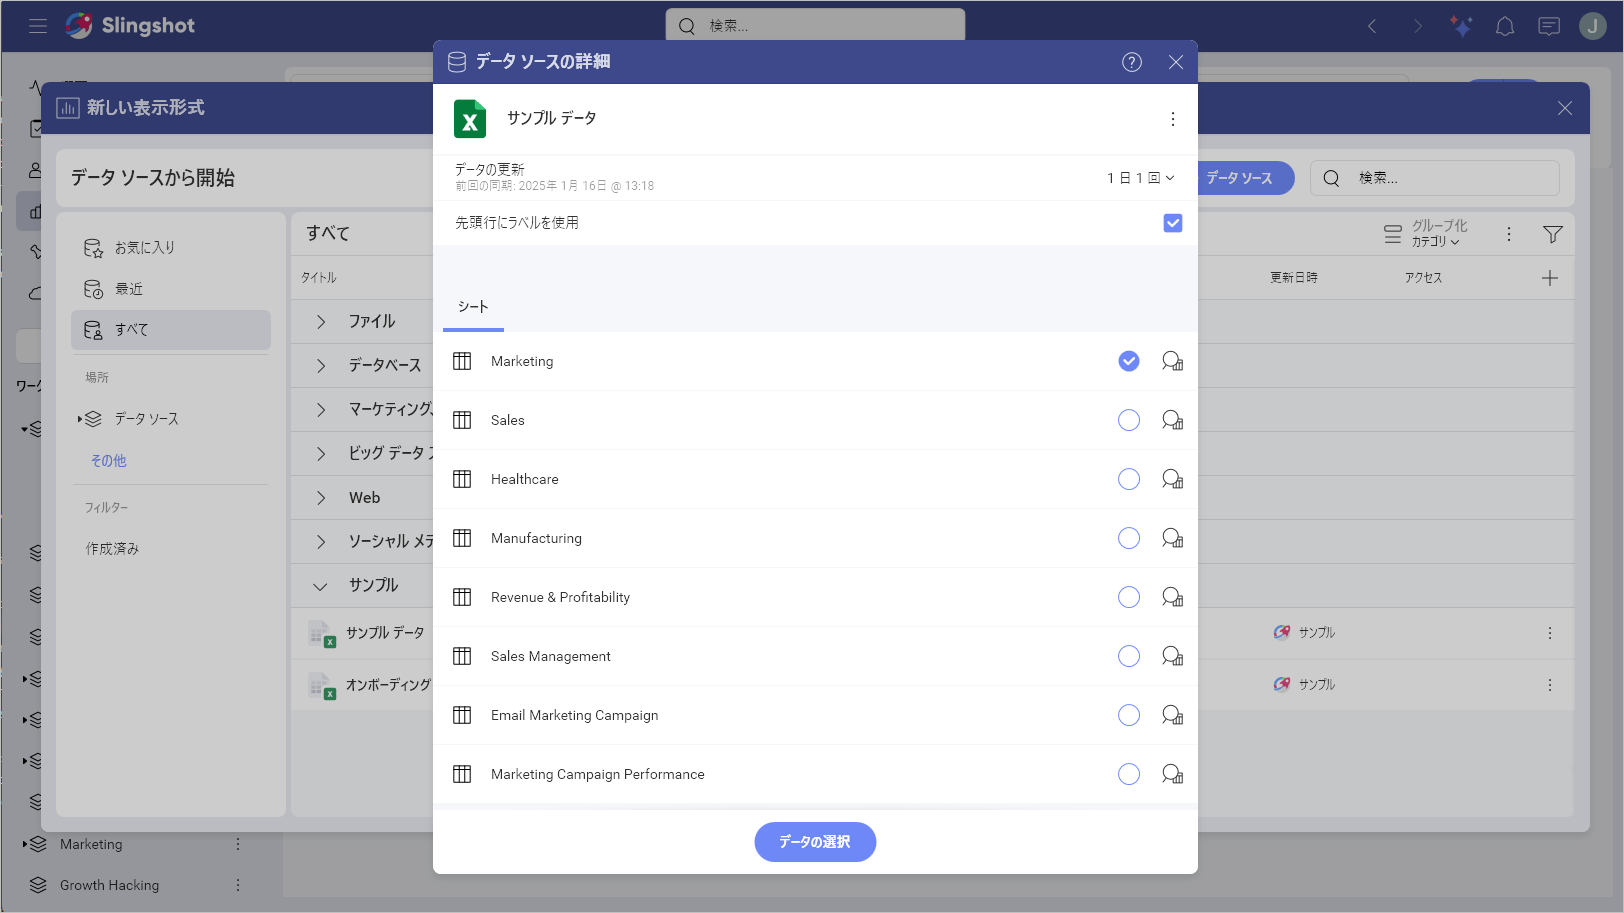1624x913 pixels.
Task: Expand the Web category
Action: point(321,497)
